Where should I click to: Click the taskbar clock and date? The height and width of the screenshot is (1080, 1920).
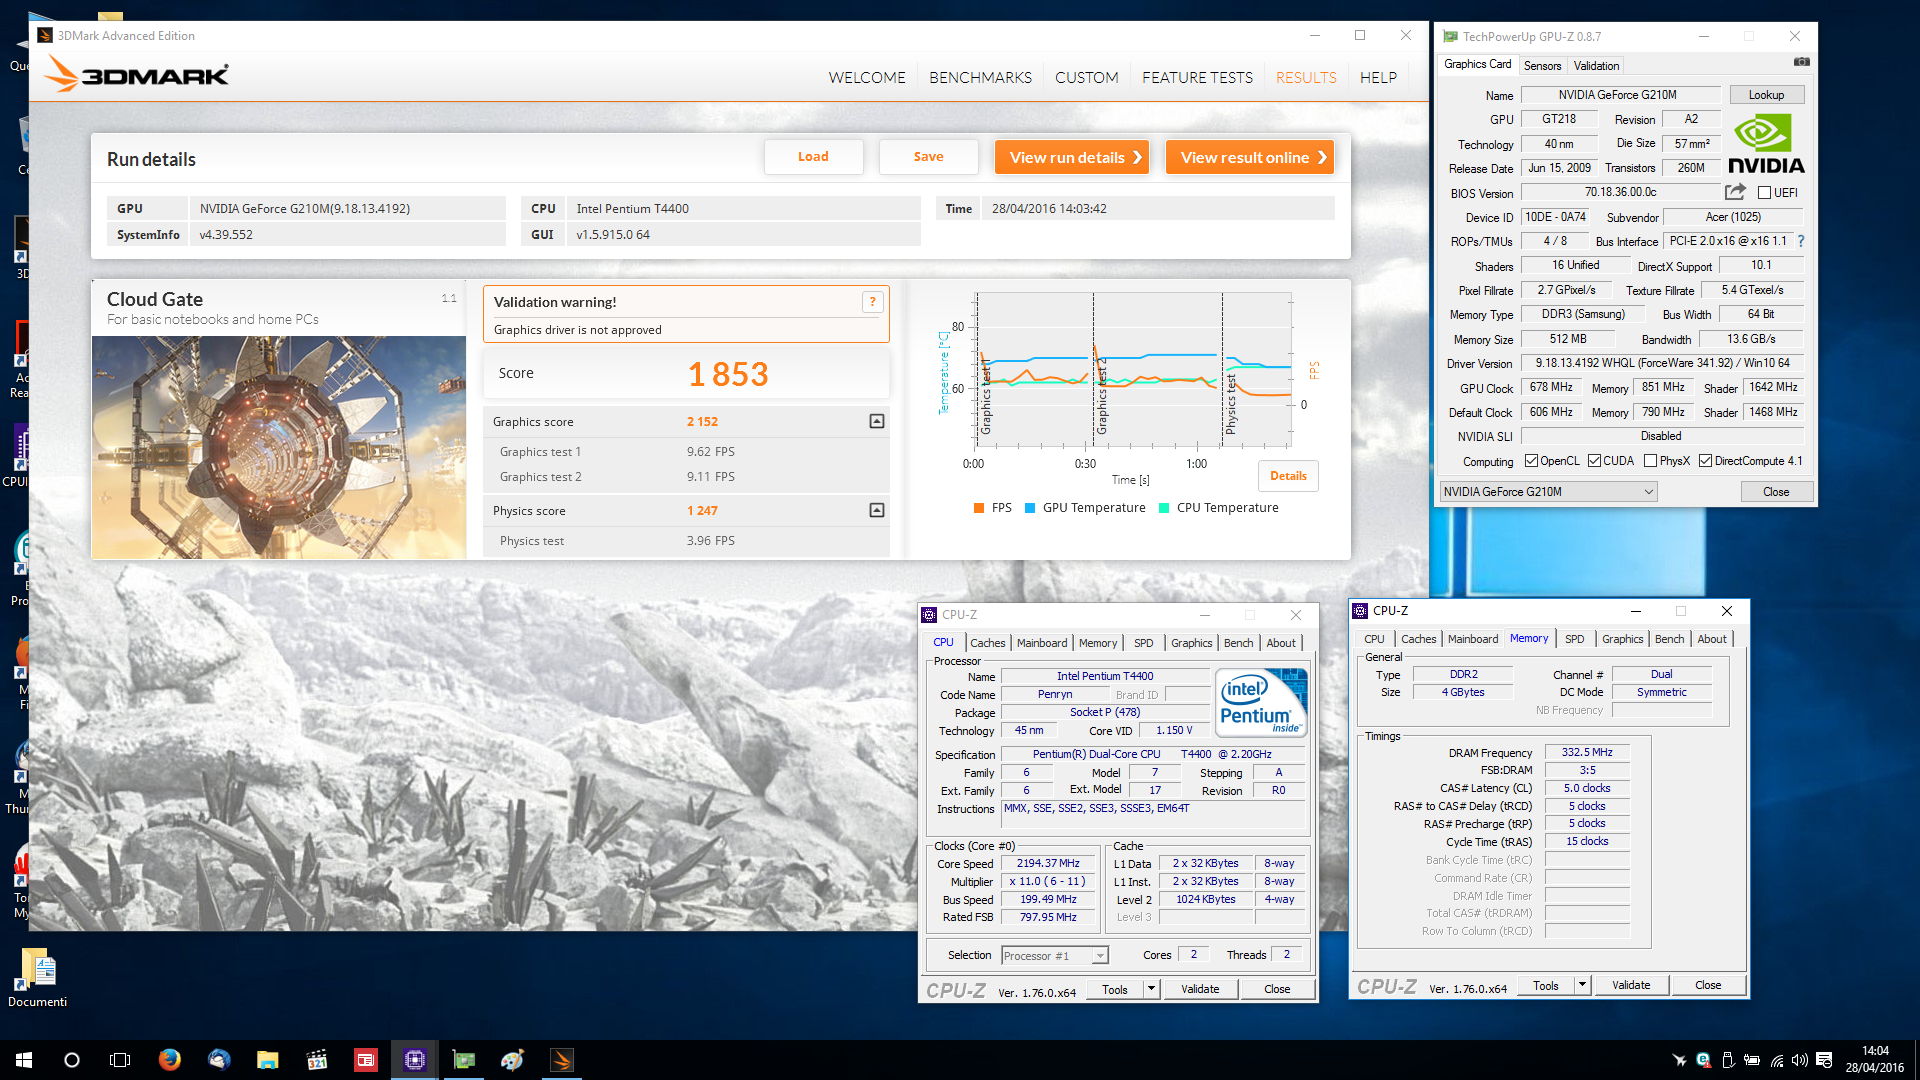coord(1875,1060)
